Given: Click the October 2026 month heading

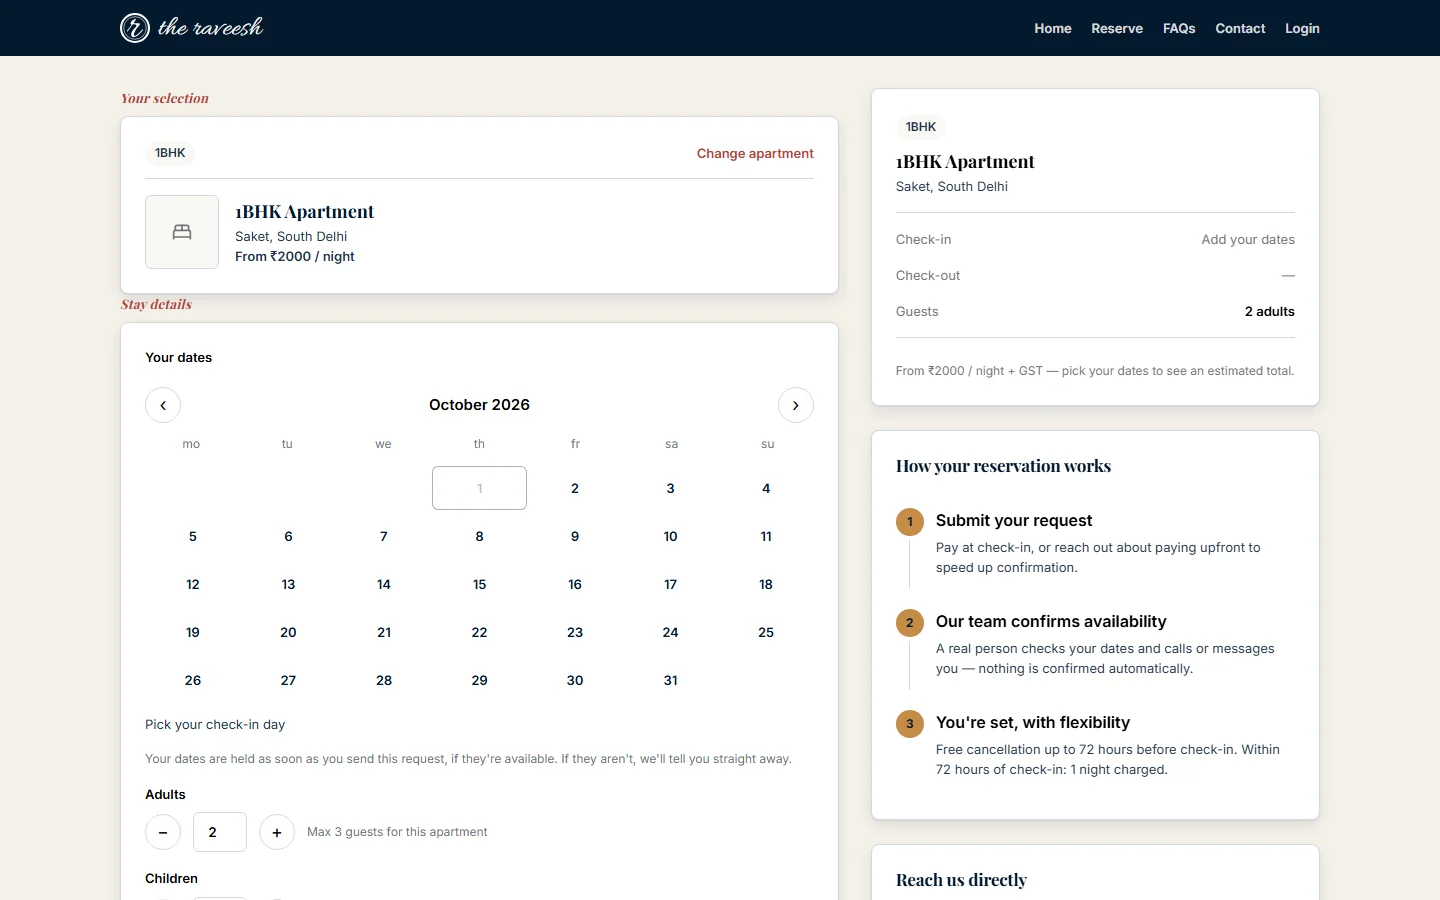Looking at the screenshot, I should point(480,405).
